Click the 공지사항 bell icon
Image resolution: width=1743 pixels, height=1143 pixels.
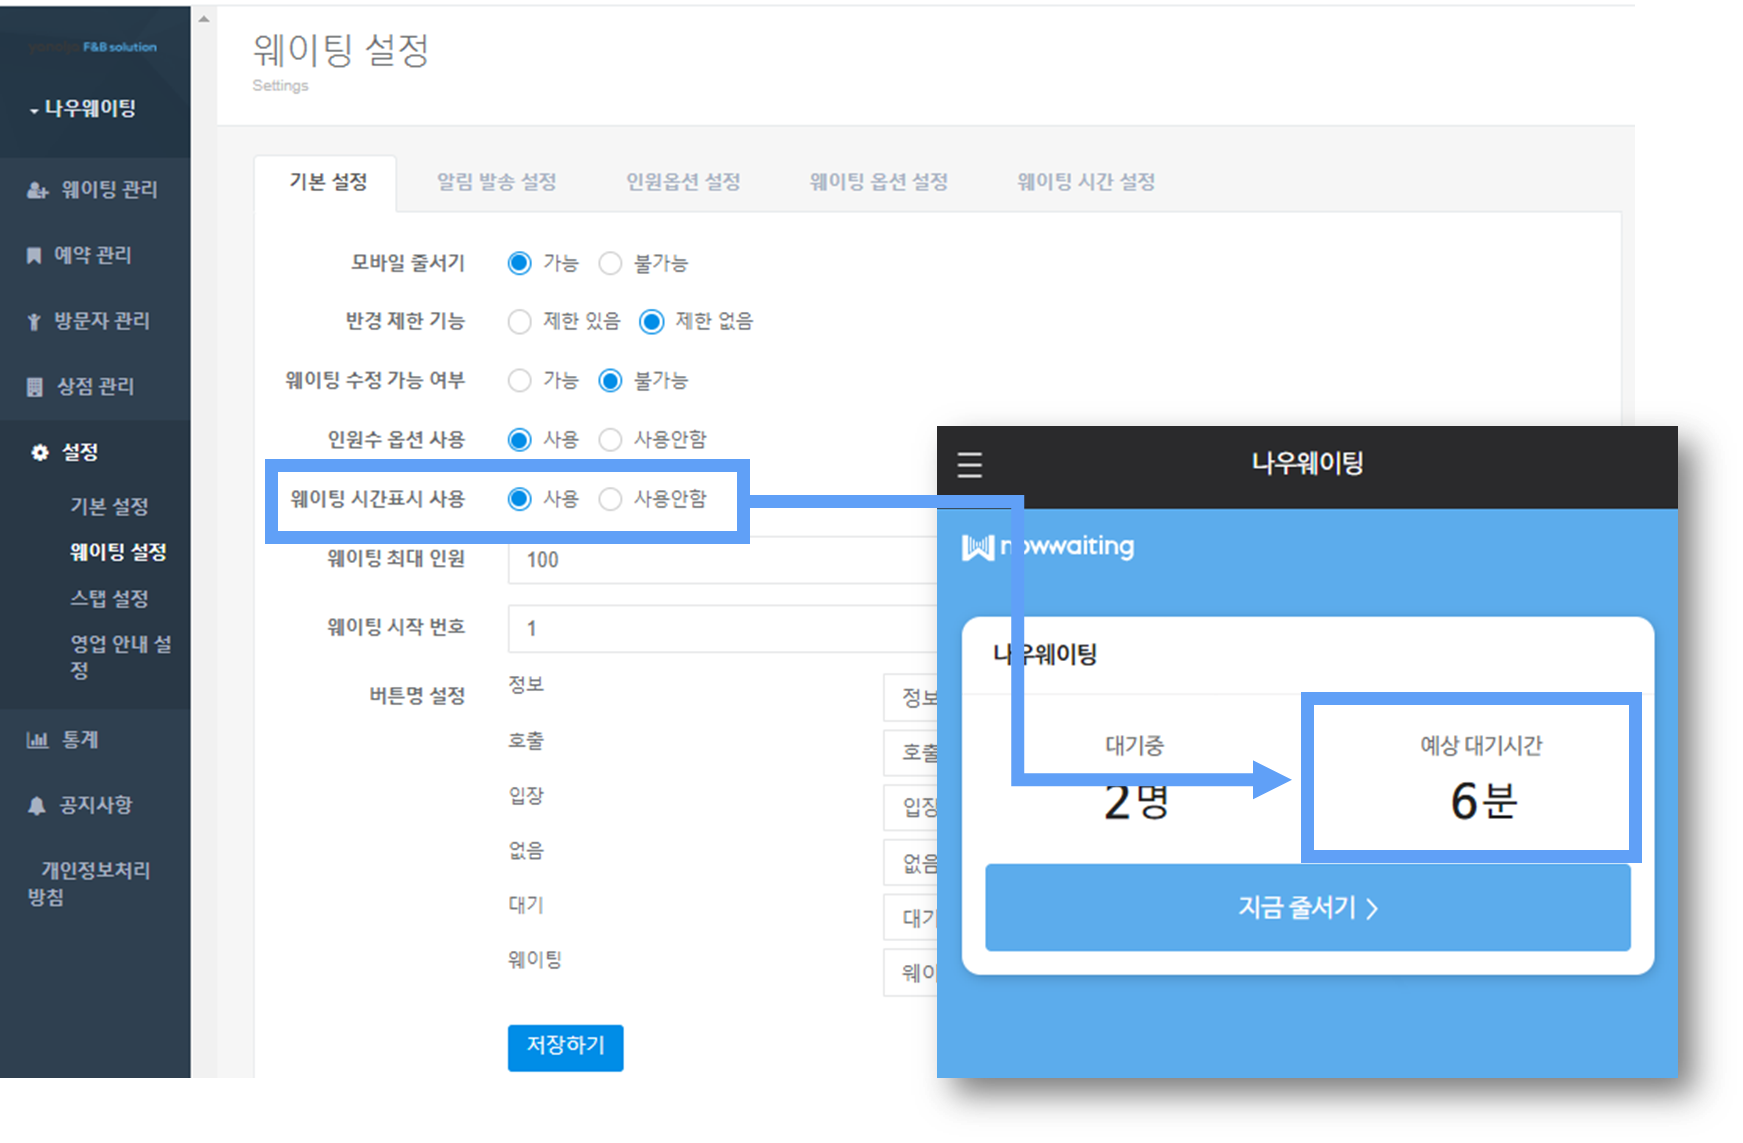[x=36, y=806]
